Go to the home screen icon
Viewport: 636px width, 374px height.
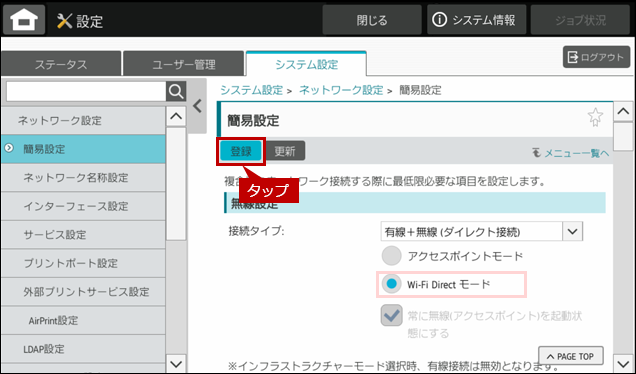pos(24,20)
